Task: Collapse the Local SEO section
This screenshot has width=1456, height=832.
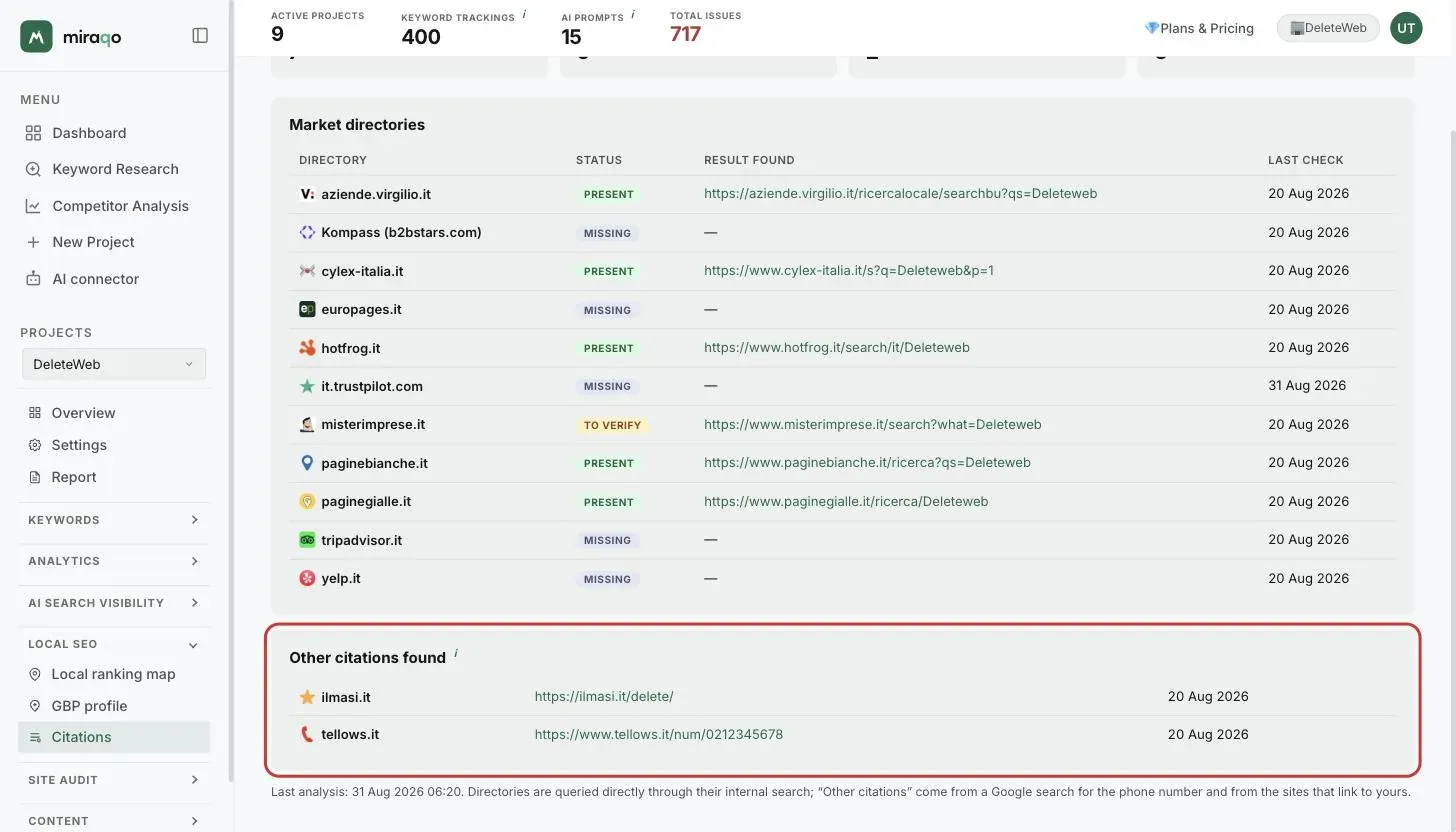Action: (x=114, y=644)
